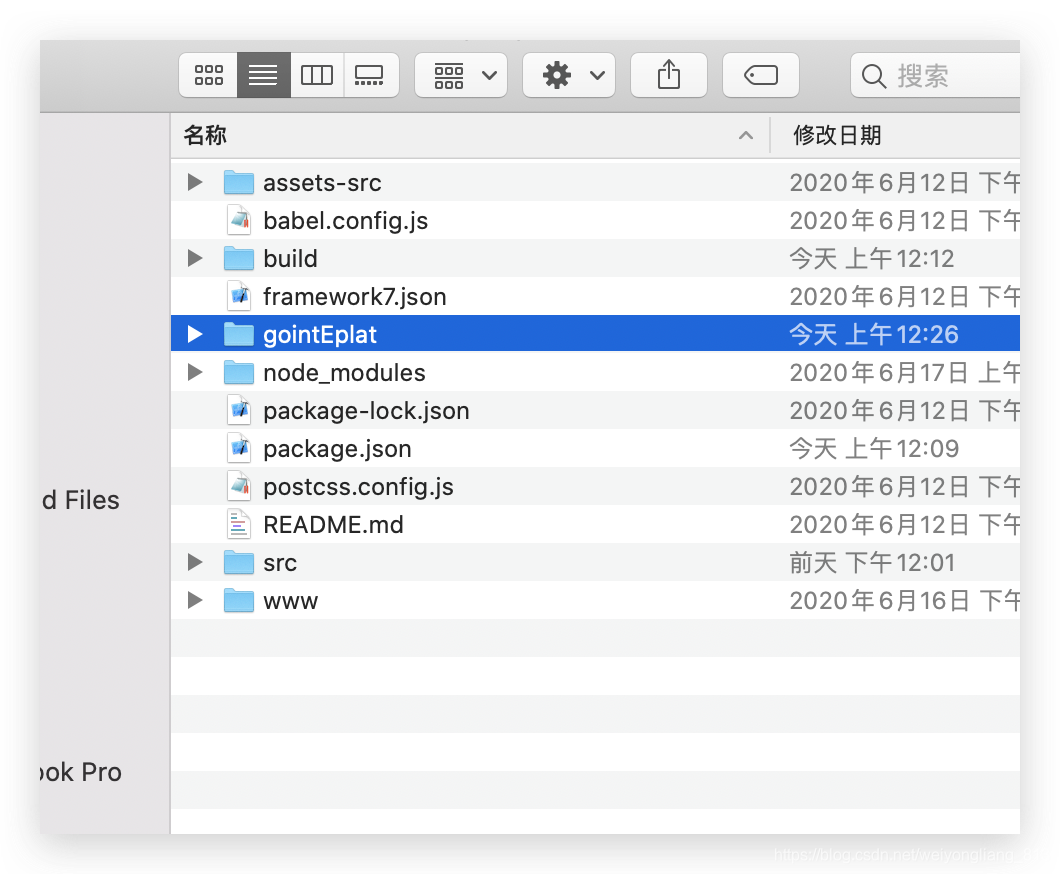Expand the build folder

(x=195, y=258)
